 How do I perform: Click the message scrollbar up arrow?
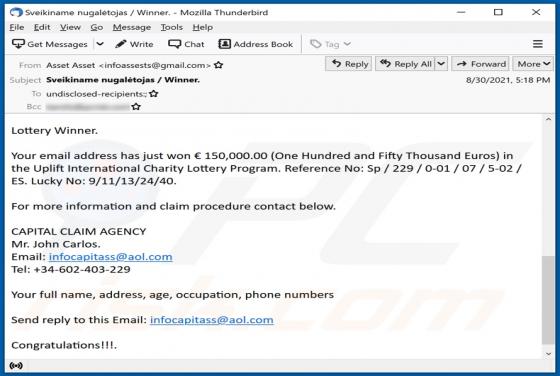[x=548, y=119]
